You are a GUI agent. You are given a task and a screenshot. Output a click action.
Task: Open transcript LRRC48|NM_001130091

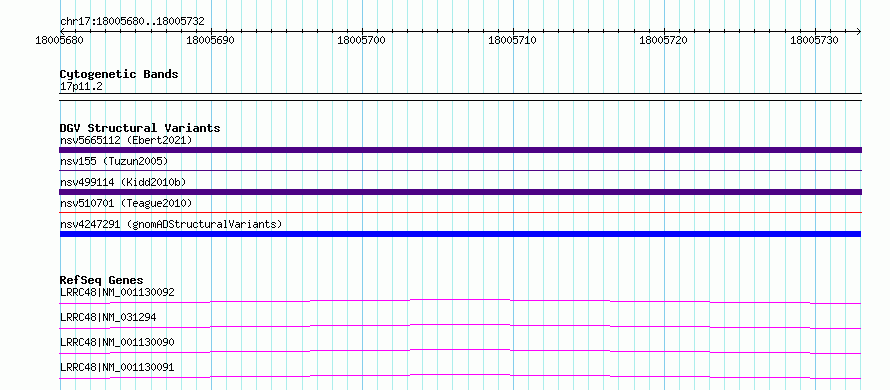(x=117, y=367)
